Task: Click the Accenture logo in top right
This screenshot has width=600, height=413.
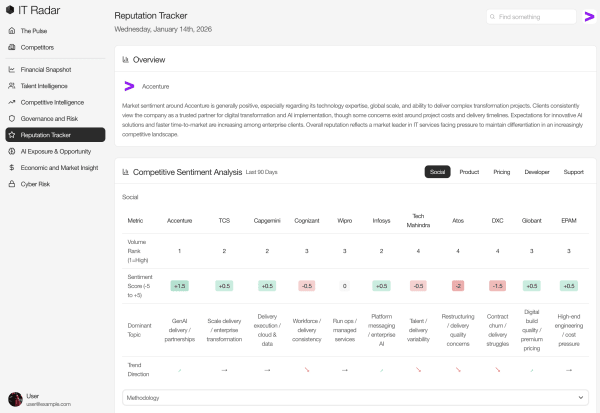Action: tap(589, 16)
